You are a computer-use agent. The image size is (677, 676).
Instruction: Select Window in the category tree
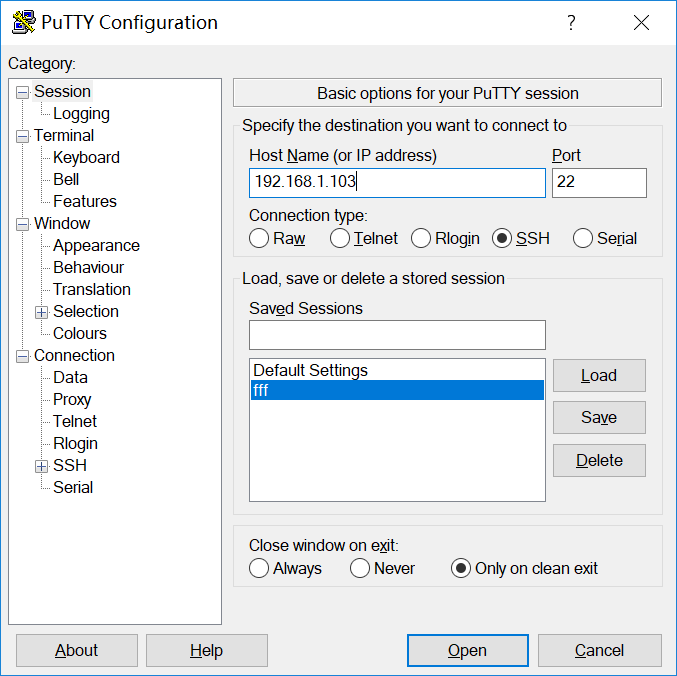(x=62, y=224)
